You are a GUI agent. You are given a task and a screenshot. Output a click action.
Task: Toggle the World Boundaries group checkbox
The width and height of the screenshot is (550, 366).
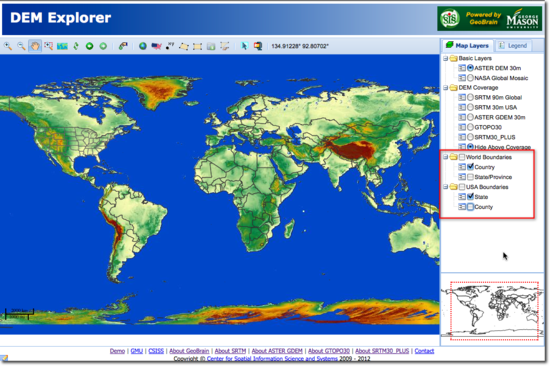pyautogui.click(x=462, y=157)
